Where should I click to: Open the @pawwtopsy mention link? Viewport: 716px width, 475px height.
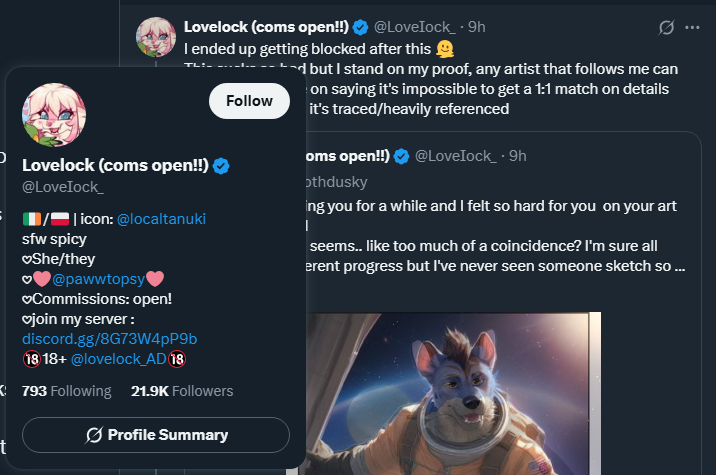click(x=98, y=279)
